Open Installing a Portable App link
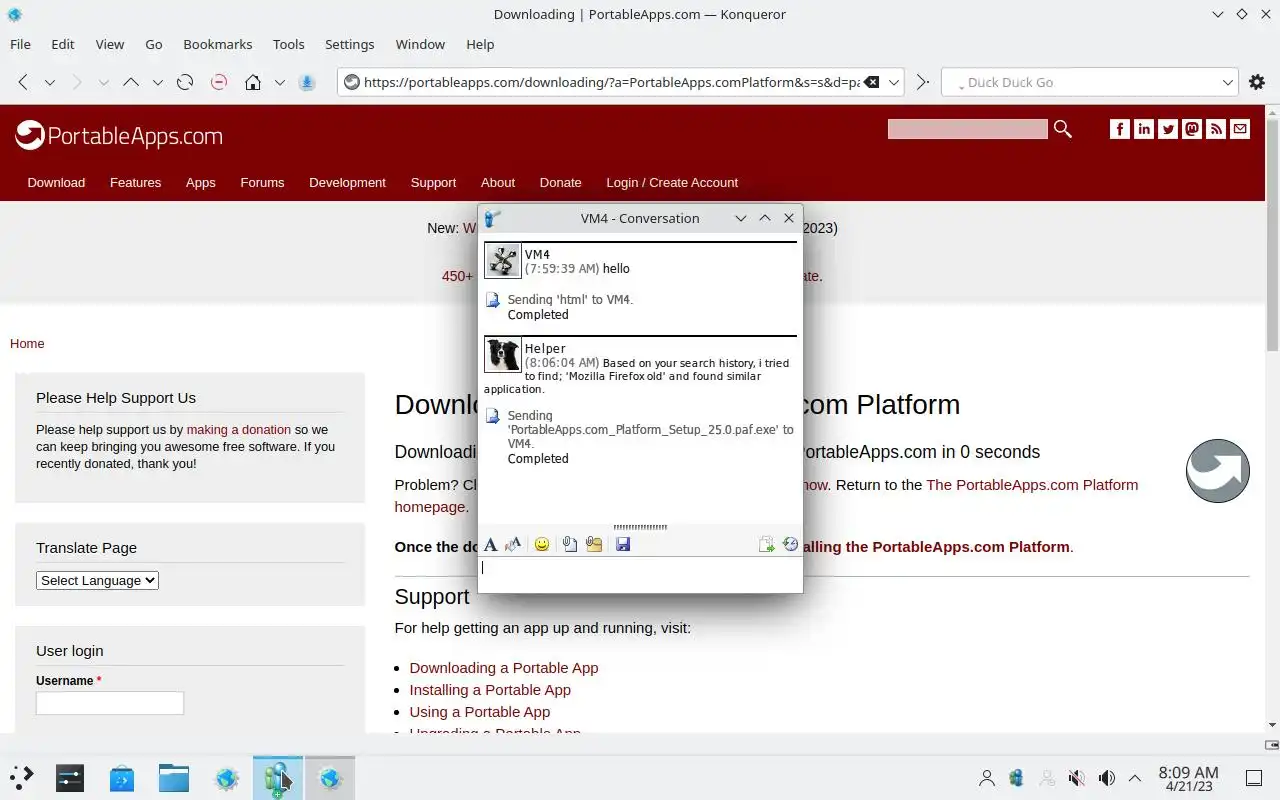 click(x=490, y=690)
